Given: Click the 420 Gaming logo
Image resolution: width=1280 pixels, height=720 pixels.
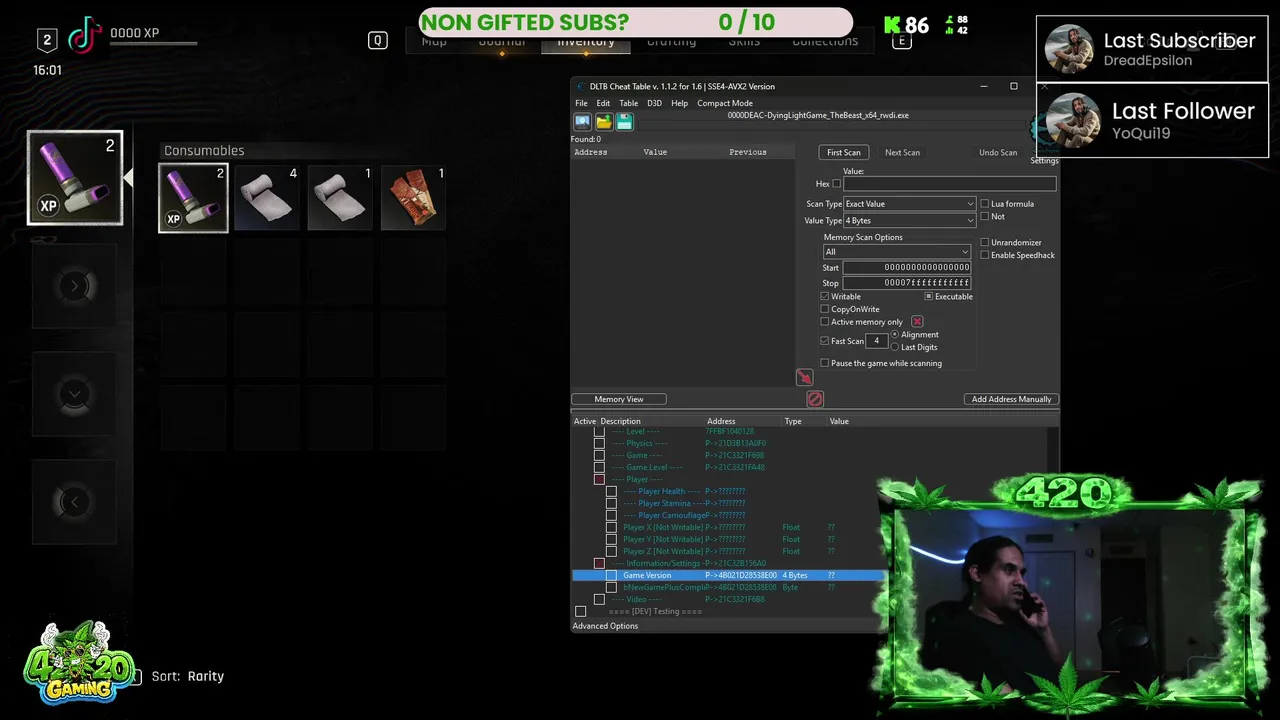Looking at the screenshot, I should pyautogui.click(x=79, y=662).
